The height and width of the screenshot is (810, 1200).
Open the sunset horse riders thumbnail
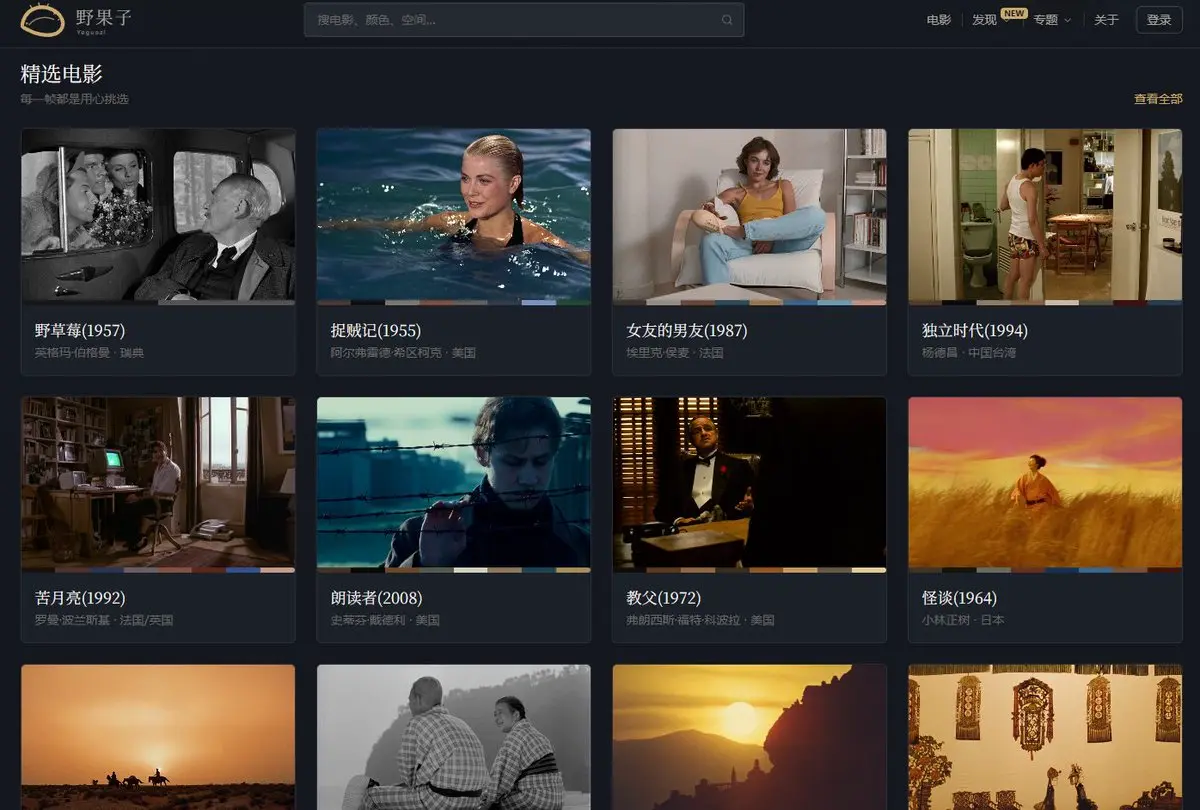tap(158, 737)
